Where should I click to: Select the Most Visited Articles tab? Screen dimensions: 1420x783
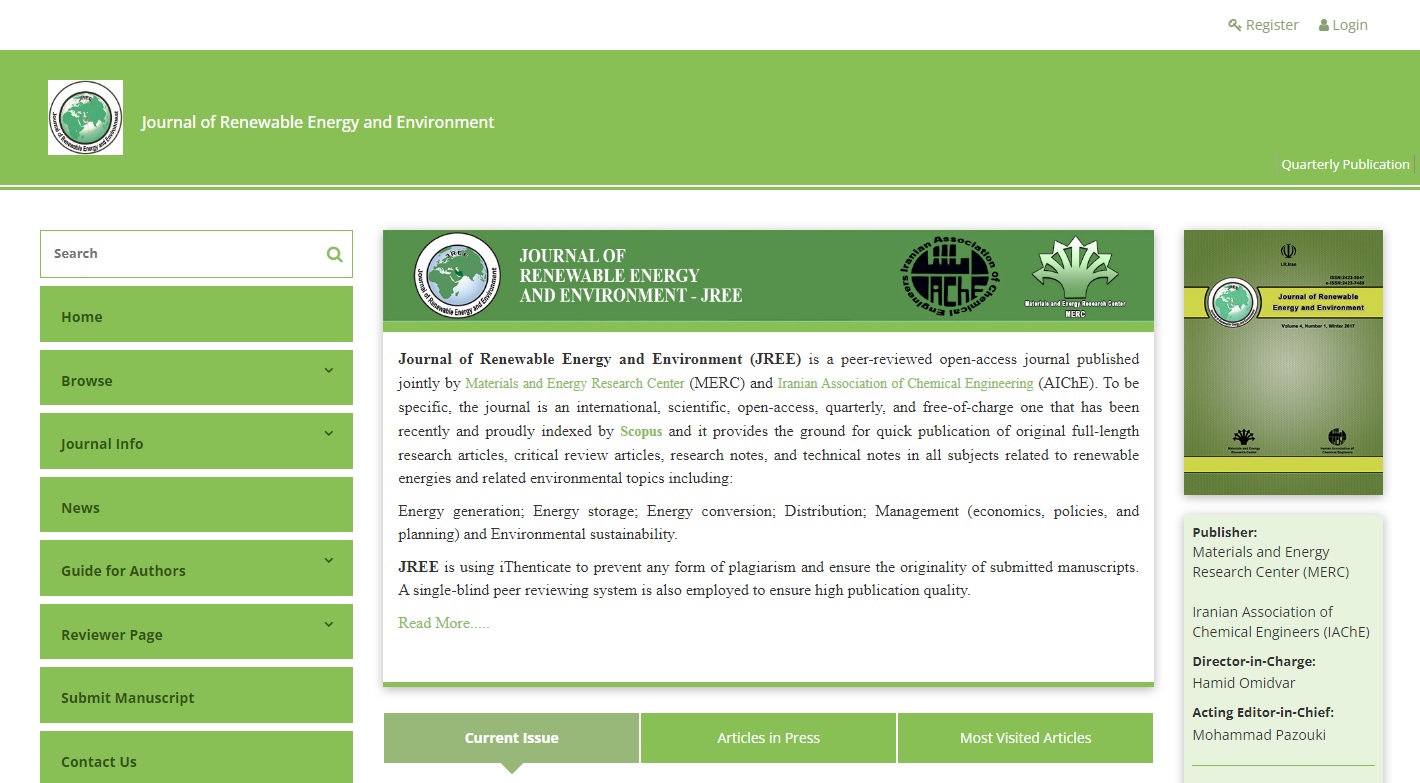coord(1025,738)
